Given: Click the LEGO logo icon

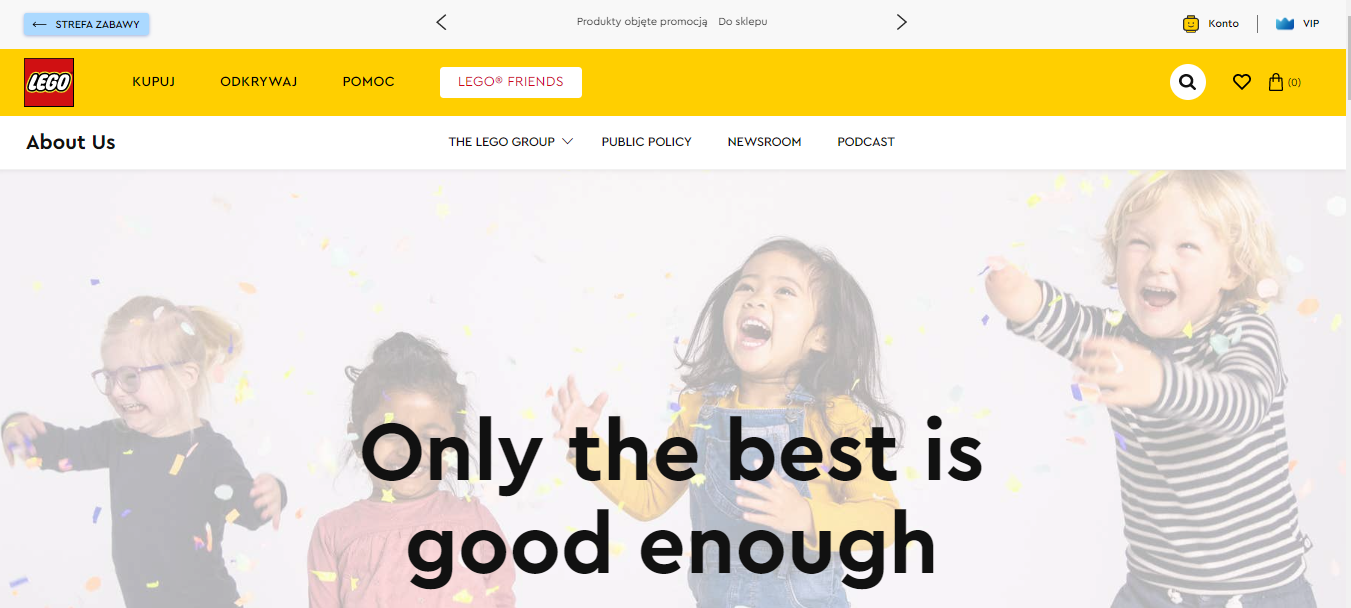Looking at the screenshot, I should (49, 82).
